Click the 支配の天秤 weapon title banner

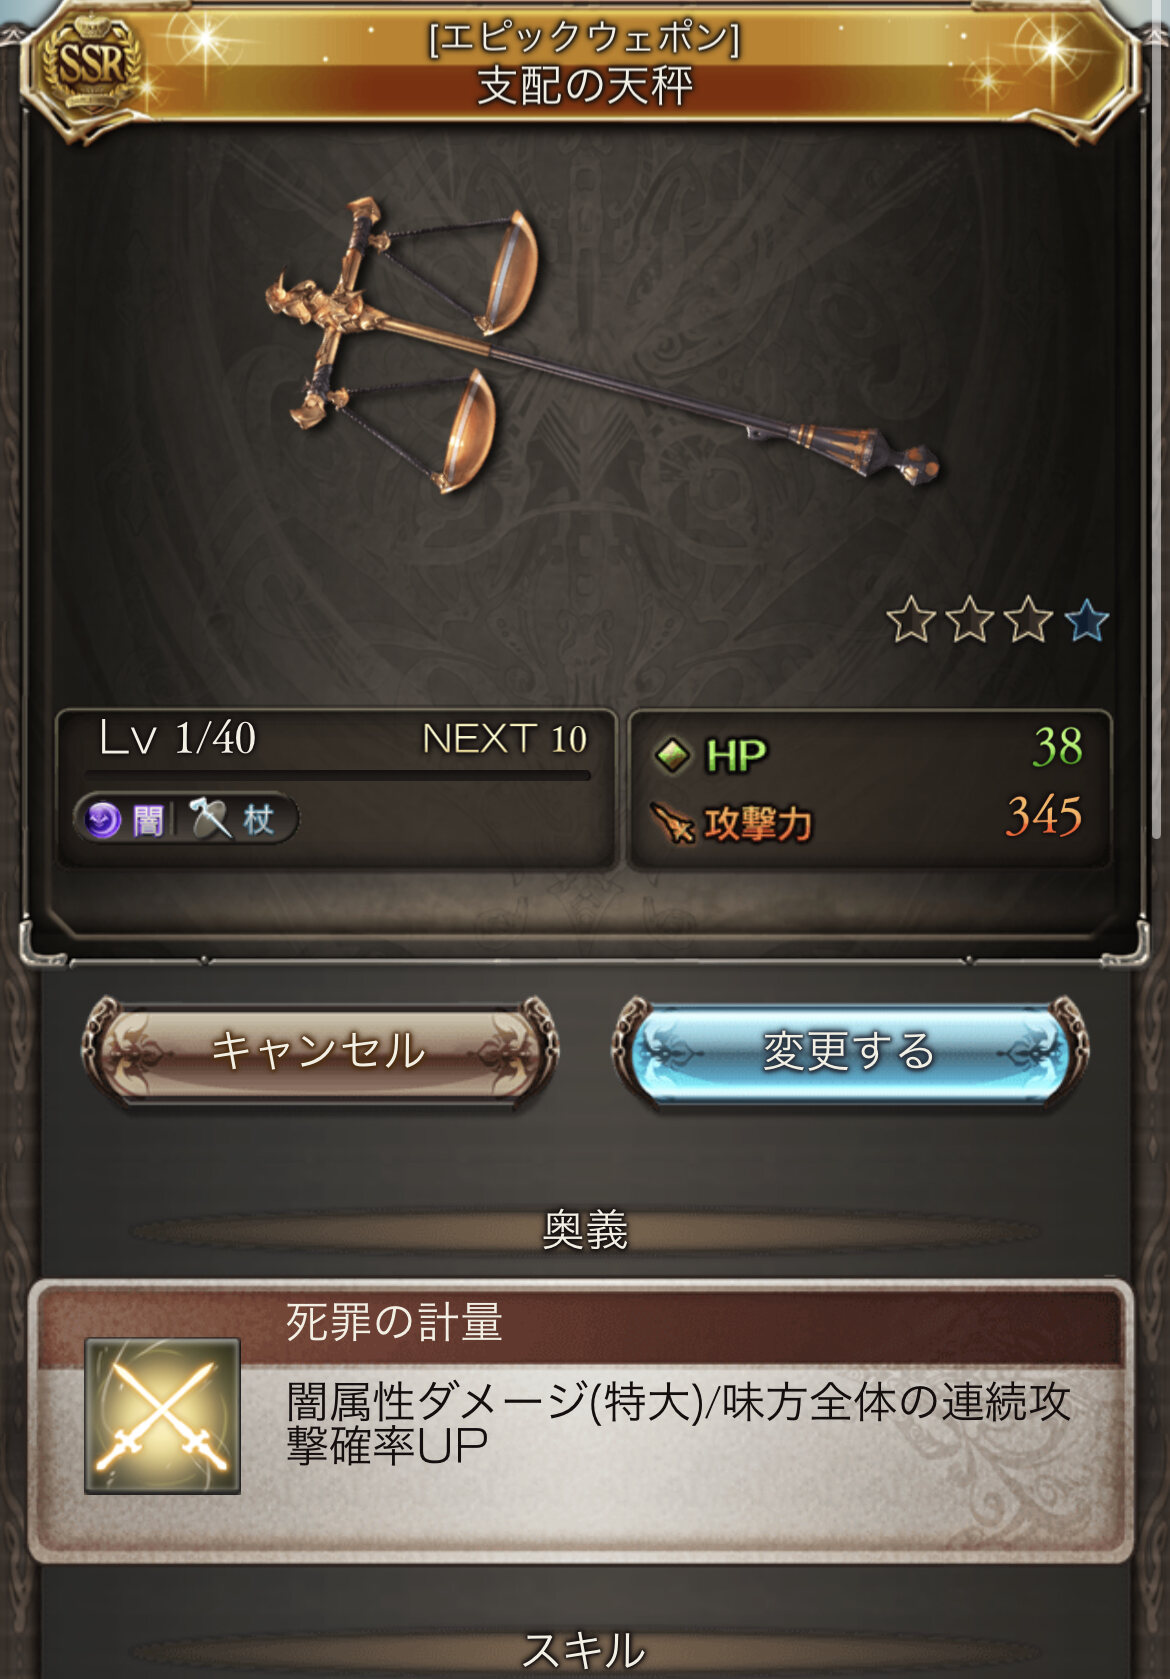[585, 66]
